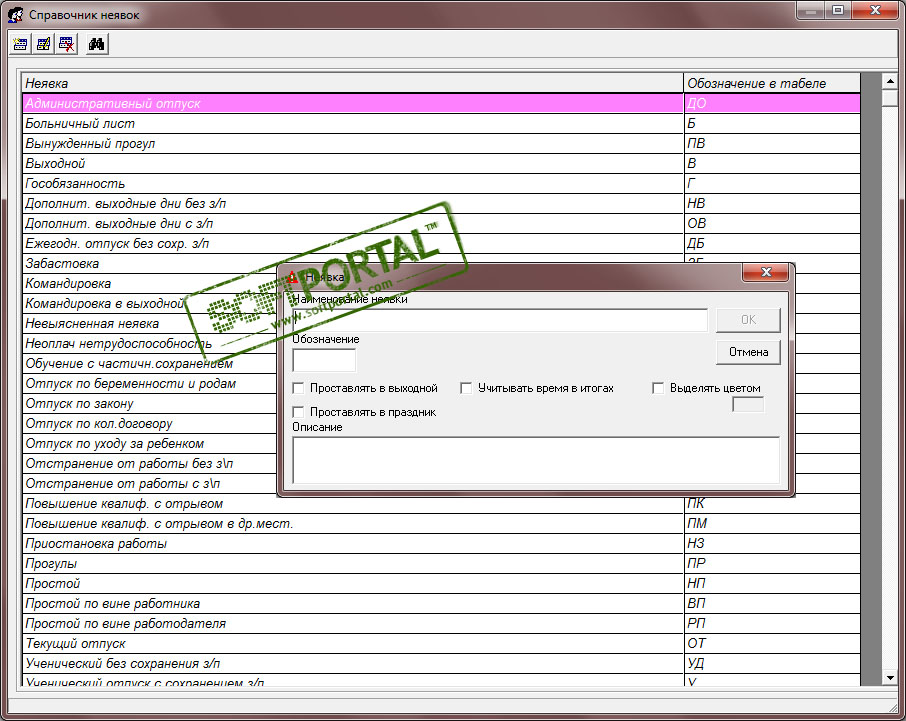The image size is (906, 721).
Task: Click the 'OK' button in the dialog
Action: coord(748,320)
